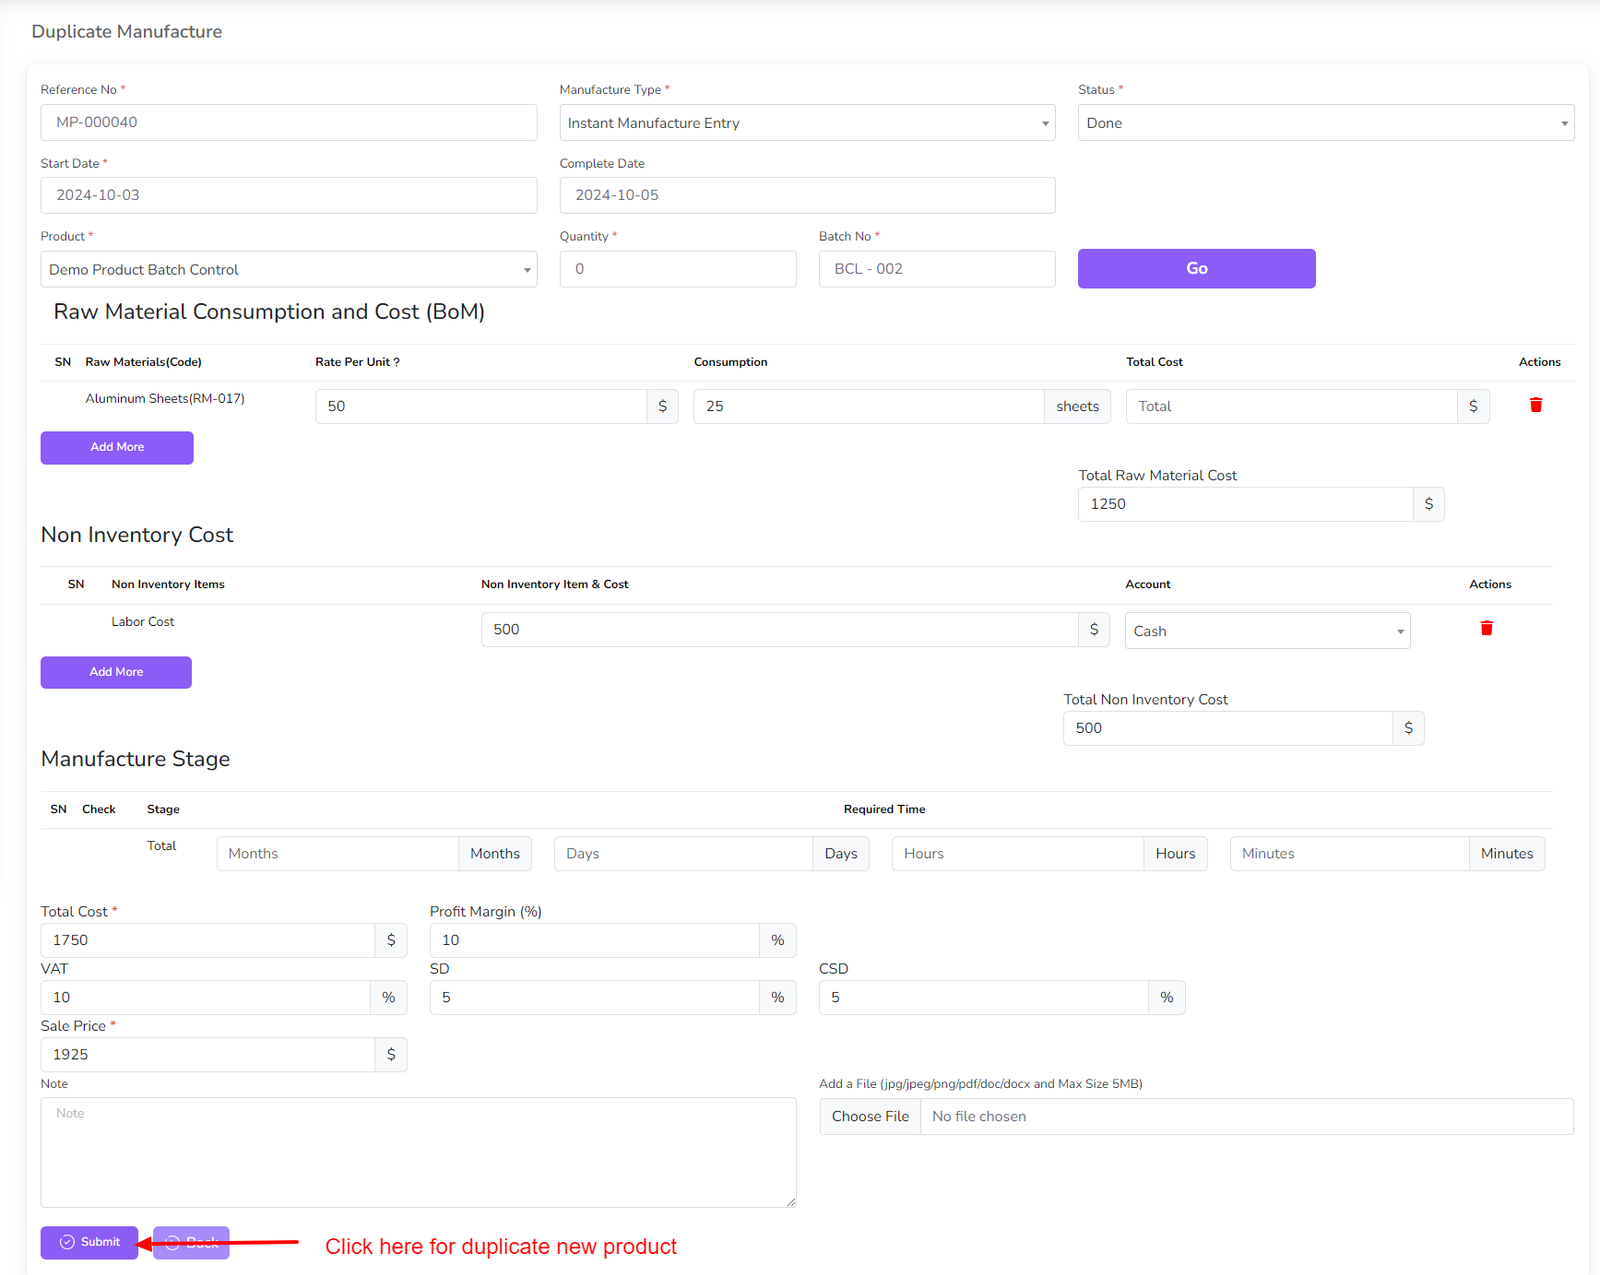Delete the Labor Cost row
The image size is (1600, 1275).
click(x=1486, y=628)
